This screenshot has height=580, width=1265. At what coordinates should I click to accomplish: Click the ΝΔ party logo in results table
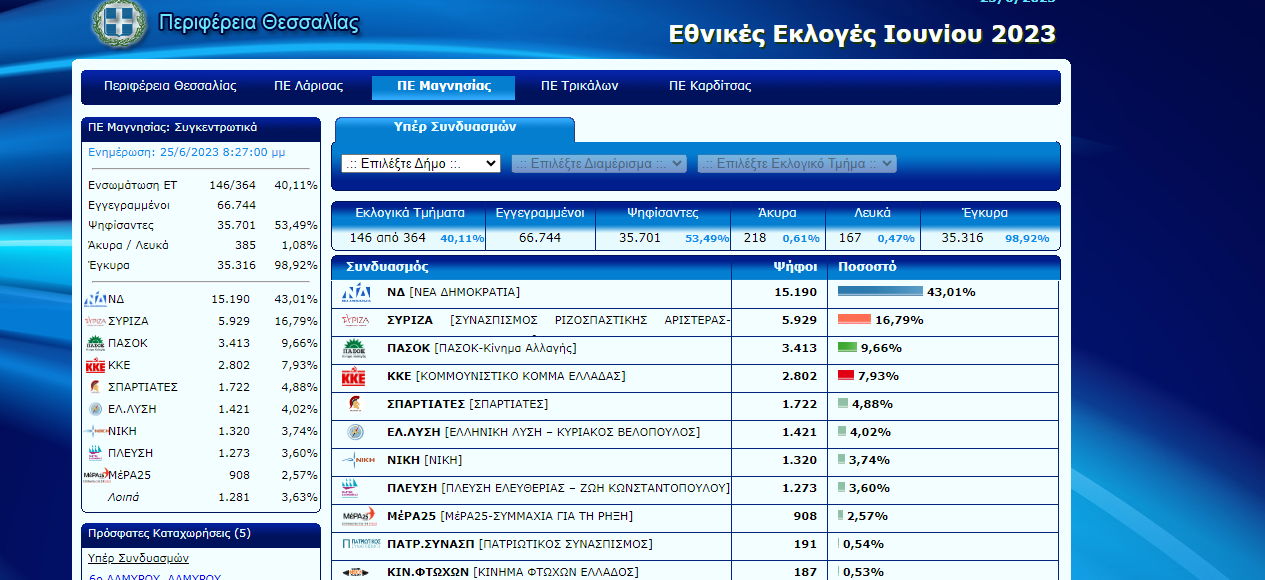(356, 293)
